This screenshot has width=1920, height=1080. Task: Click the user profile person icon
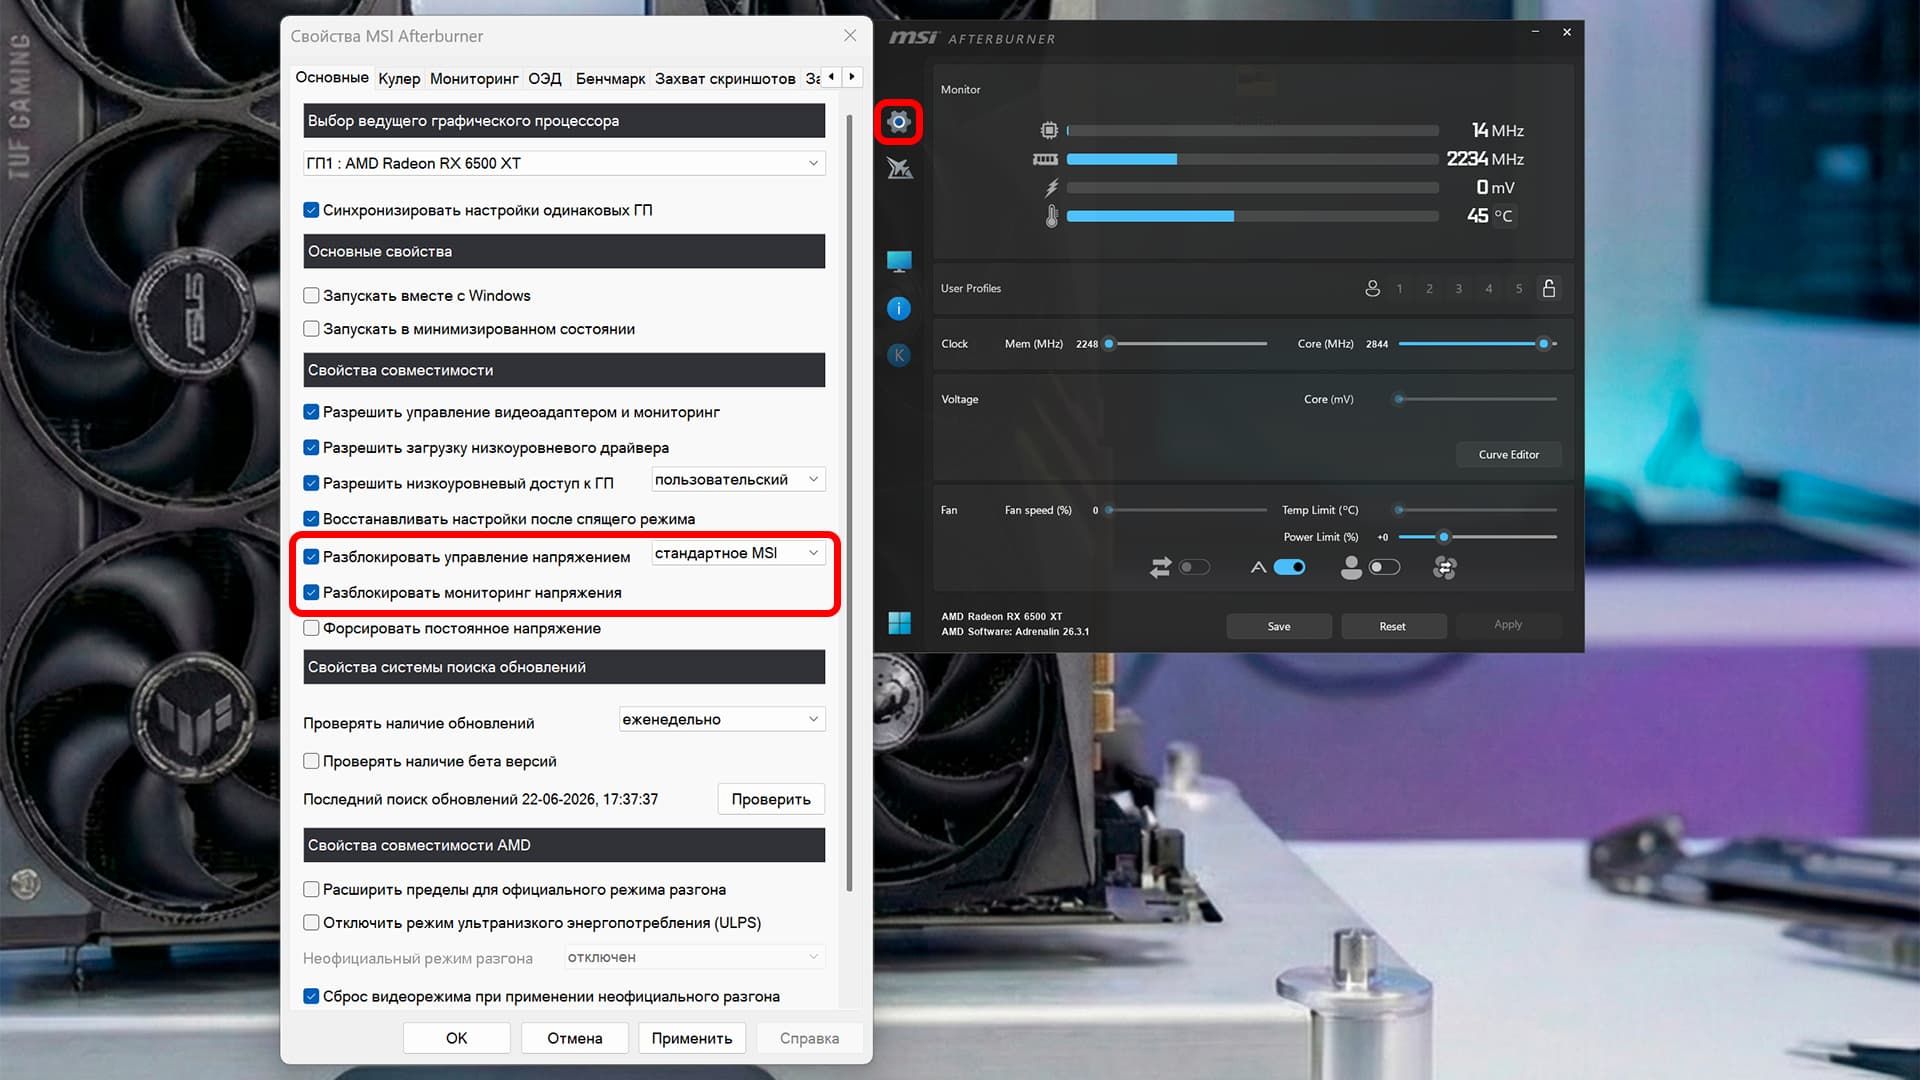1372,288
